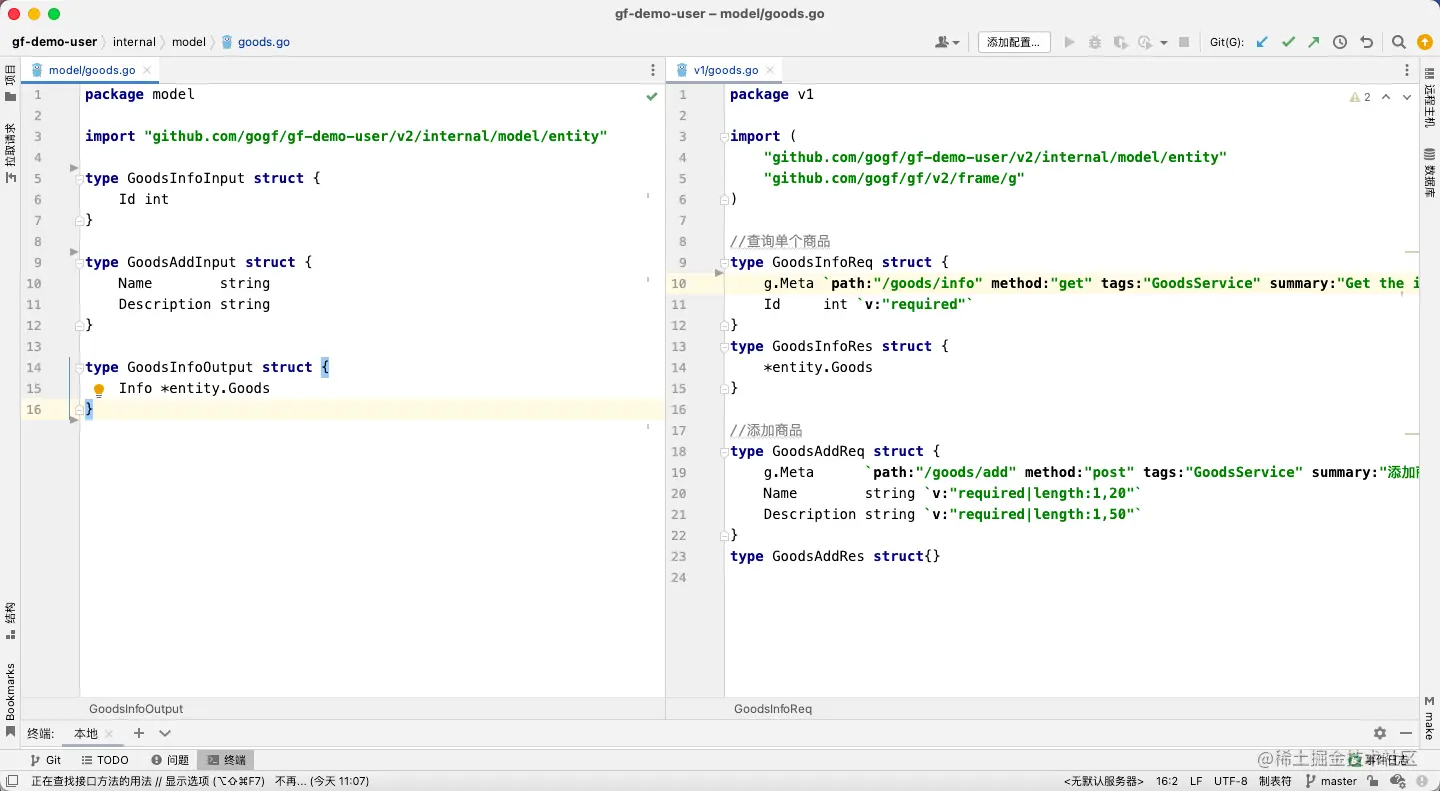Image resolution: width=1440 pixels, height=791 pixels.
Task: Close the 本地 terminal tab
Action: point(109,734)
